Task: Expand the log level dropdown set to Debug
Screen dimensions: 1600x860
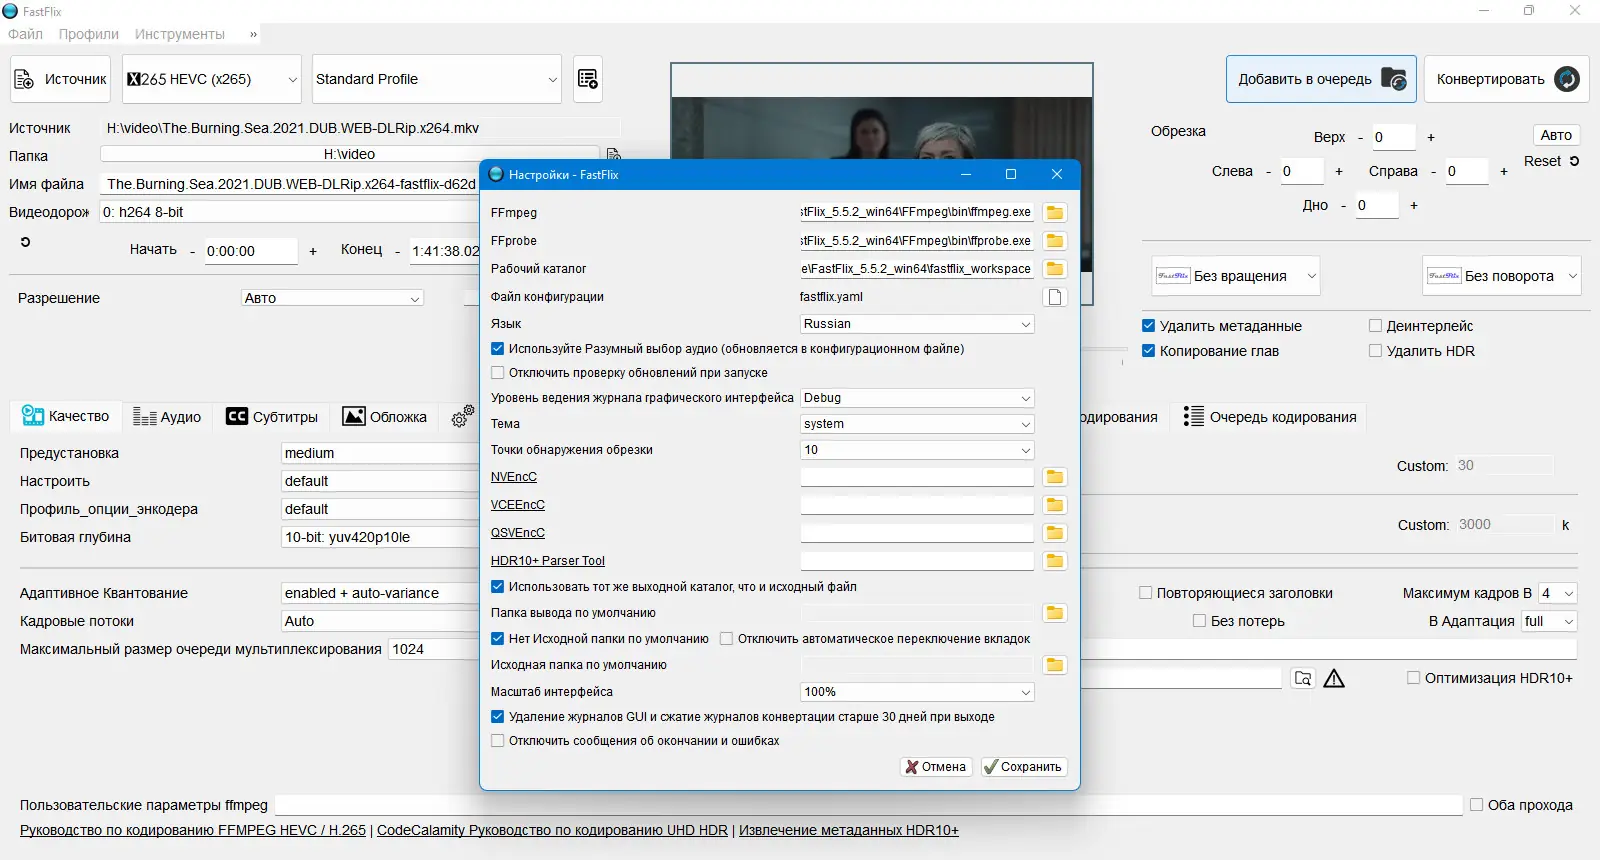Action: tap(917, 398)
